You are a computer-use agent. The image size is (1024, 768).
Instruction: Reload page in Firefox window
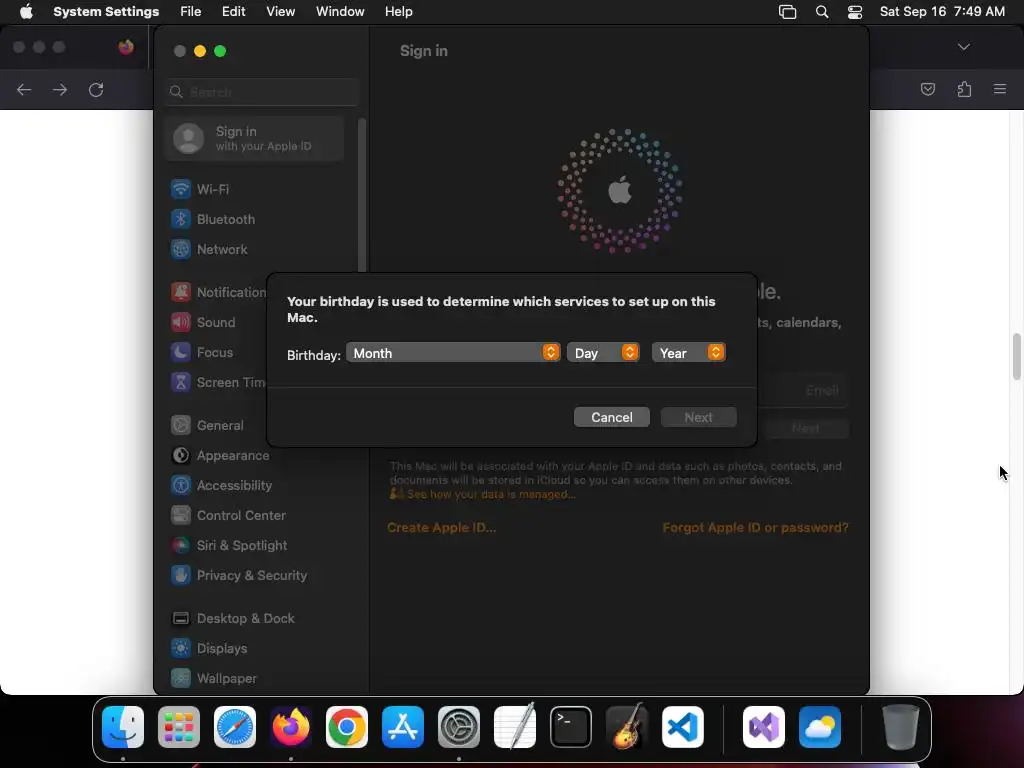tap(96, 89)
